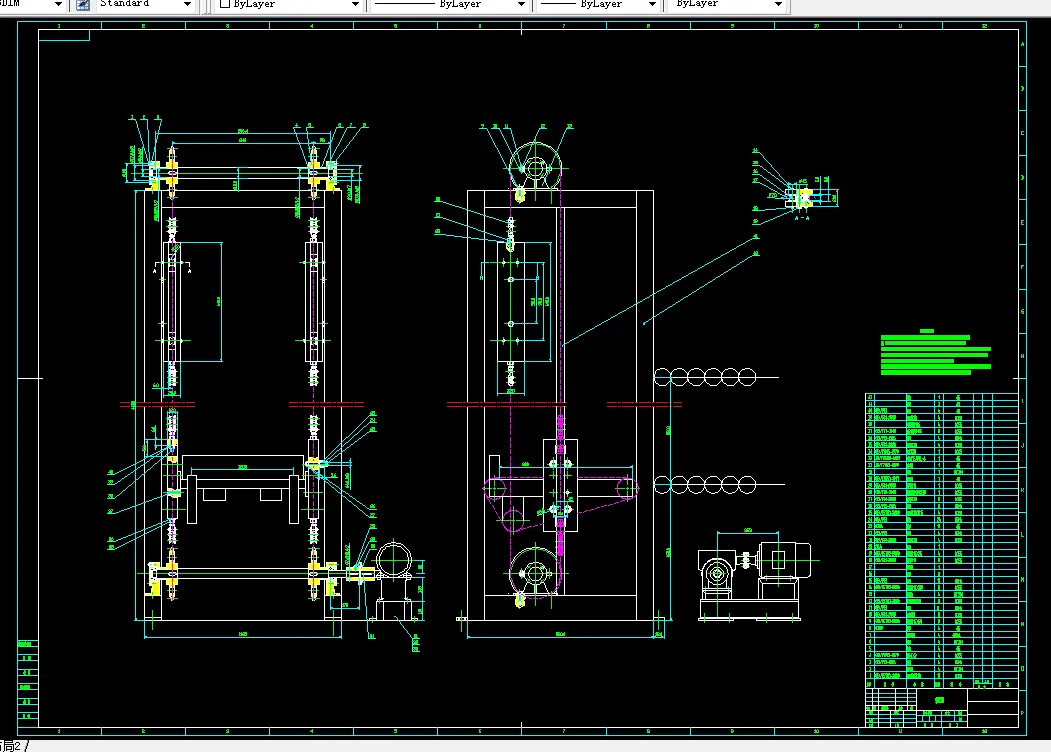Open the lineweight ByLayer dropdown
This screenshot has width=1051, height=752.
(598, 5)
